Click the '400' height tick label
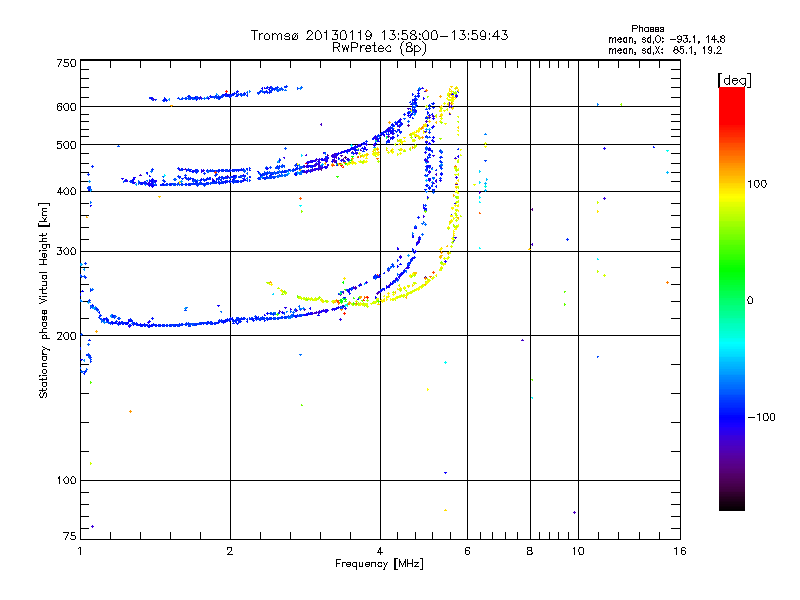This screenshot has height=600, width=800. click(x=67, y=192)
